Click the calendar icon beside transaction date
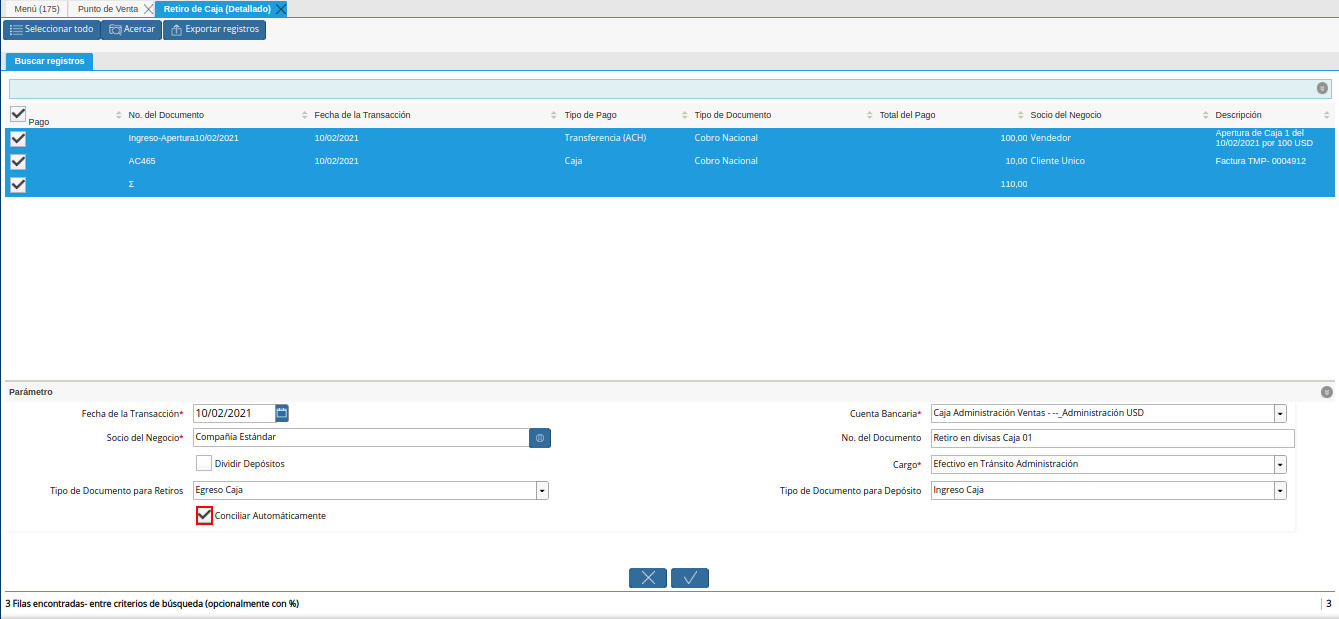 [282, 412]
